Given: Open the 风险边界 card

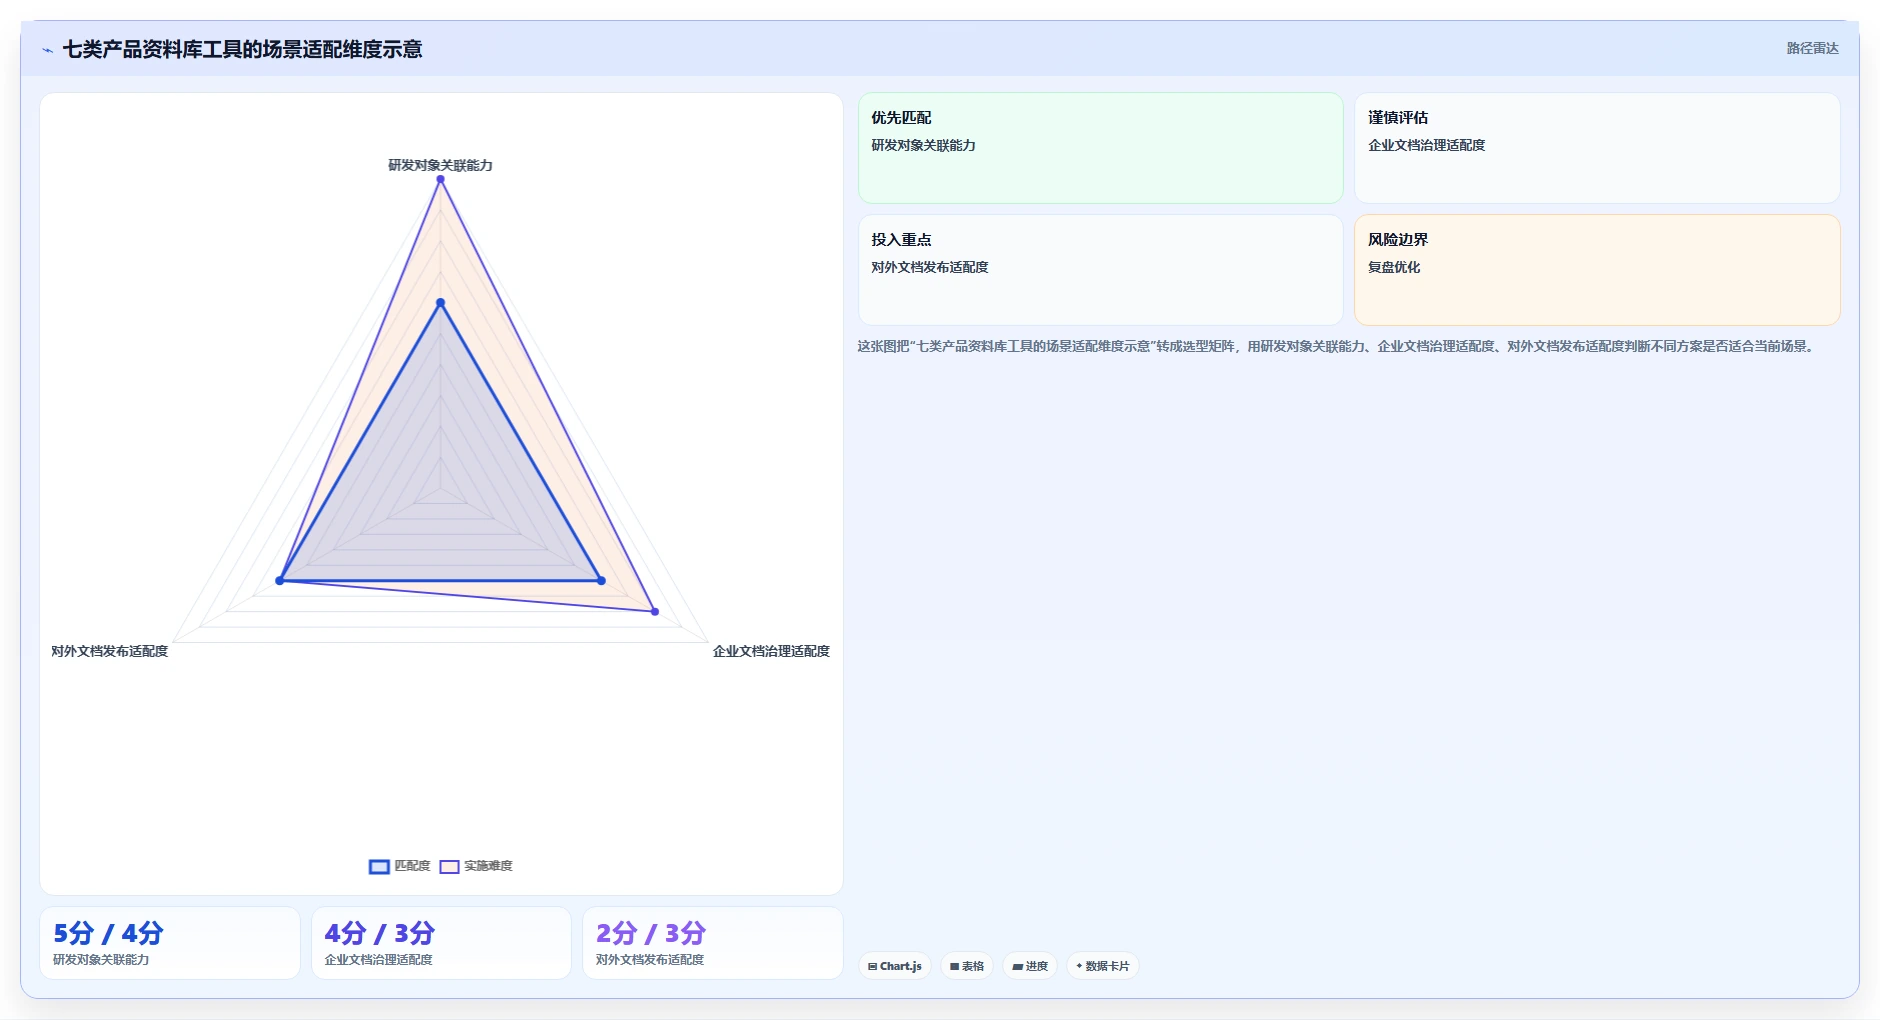Looking at the screenshot, I should [1597, 270].
